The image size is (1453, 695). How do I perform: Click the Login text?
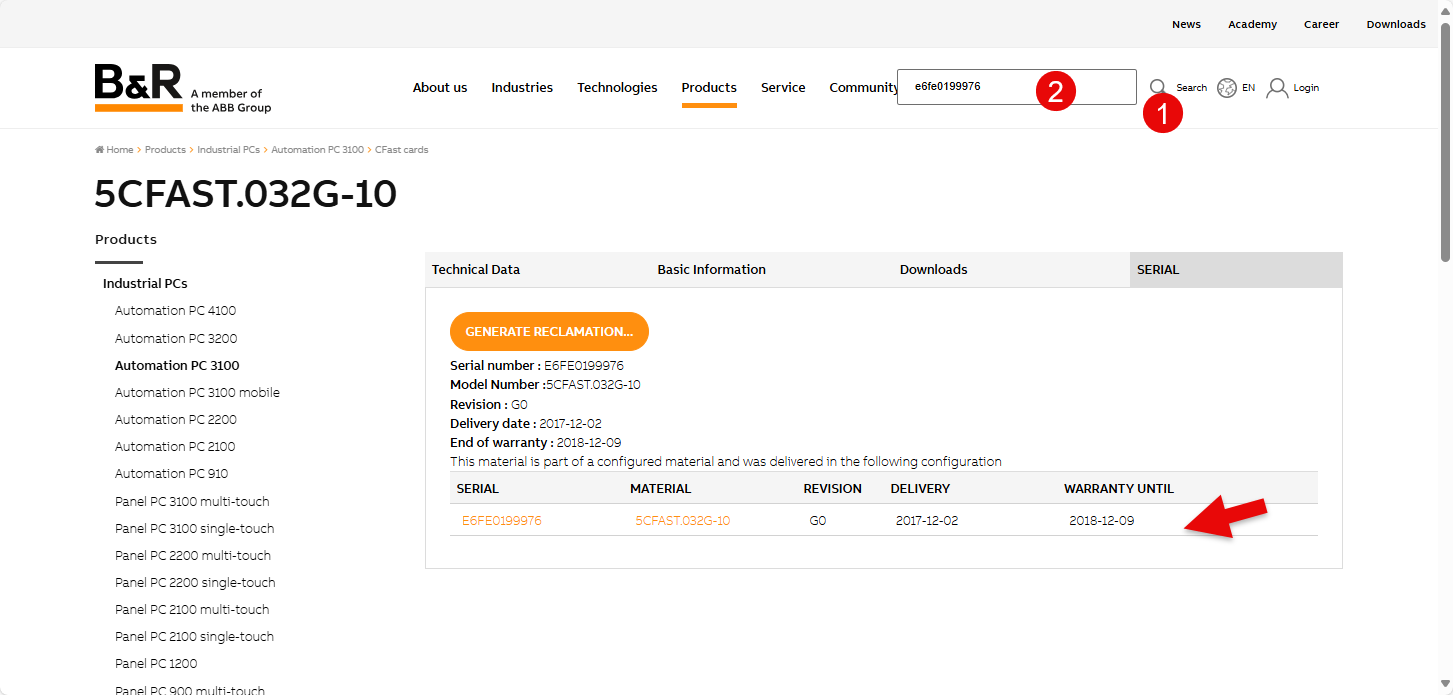tap(1306, 88)
